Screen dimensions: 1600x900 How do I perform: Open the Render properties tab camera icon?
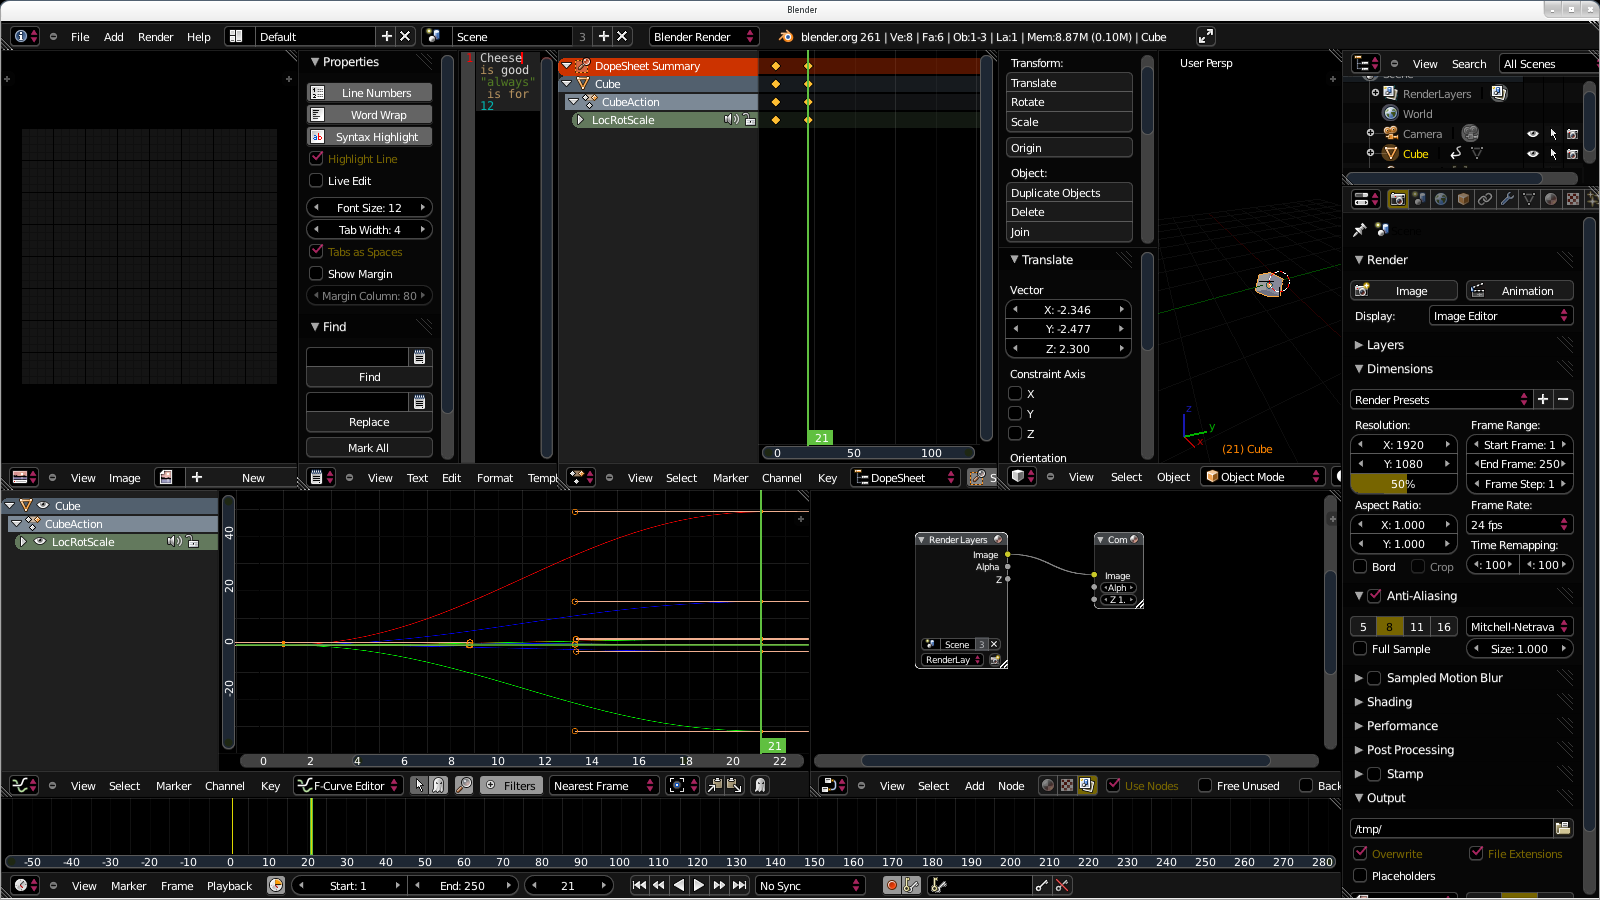[x=1397, y=199]
